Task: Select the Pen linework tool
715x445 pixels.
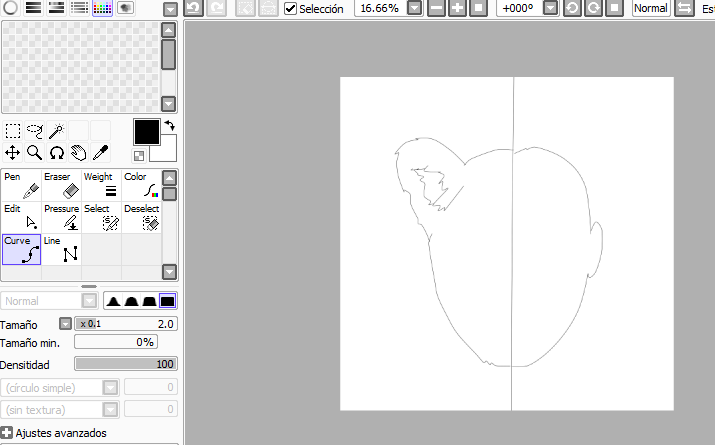Action: click(21, 185)
